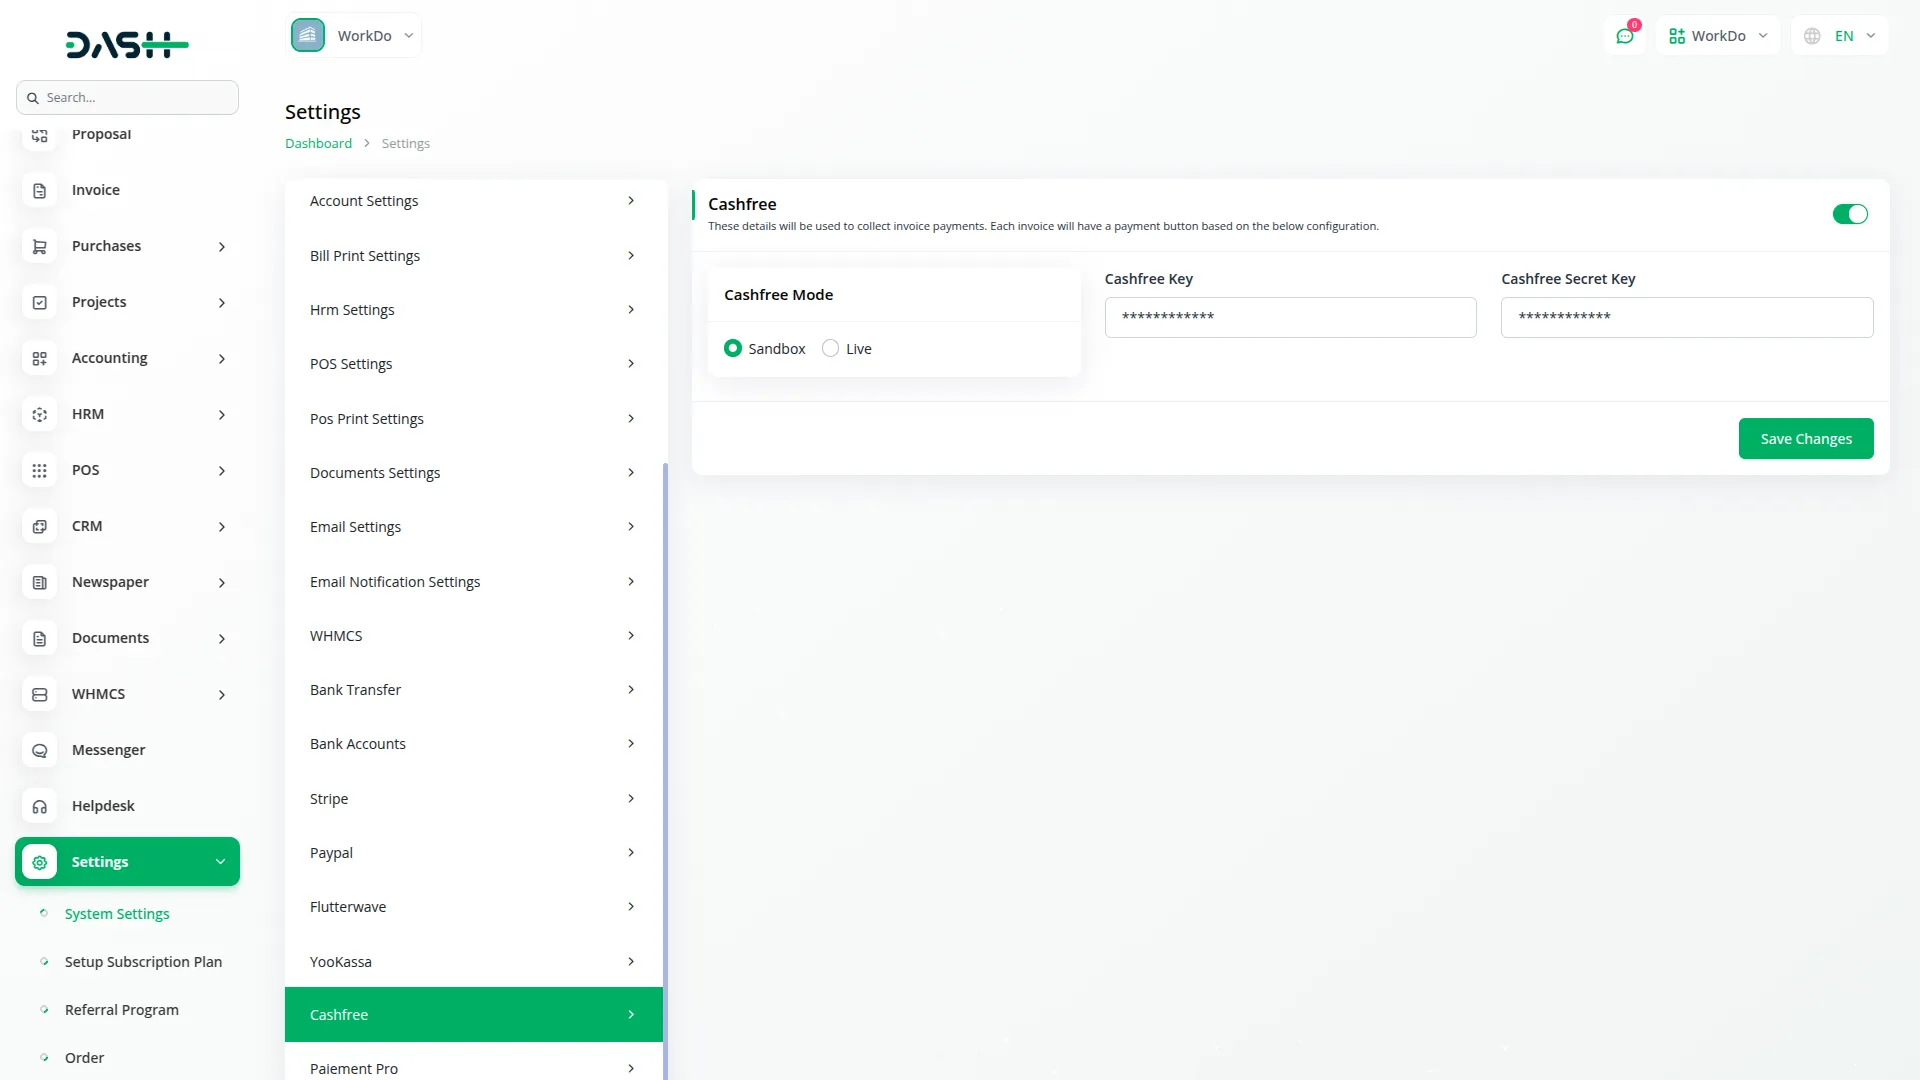Click the Messenger chat icon in sidebar

pyautogui.click(x=40, y=750)
